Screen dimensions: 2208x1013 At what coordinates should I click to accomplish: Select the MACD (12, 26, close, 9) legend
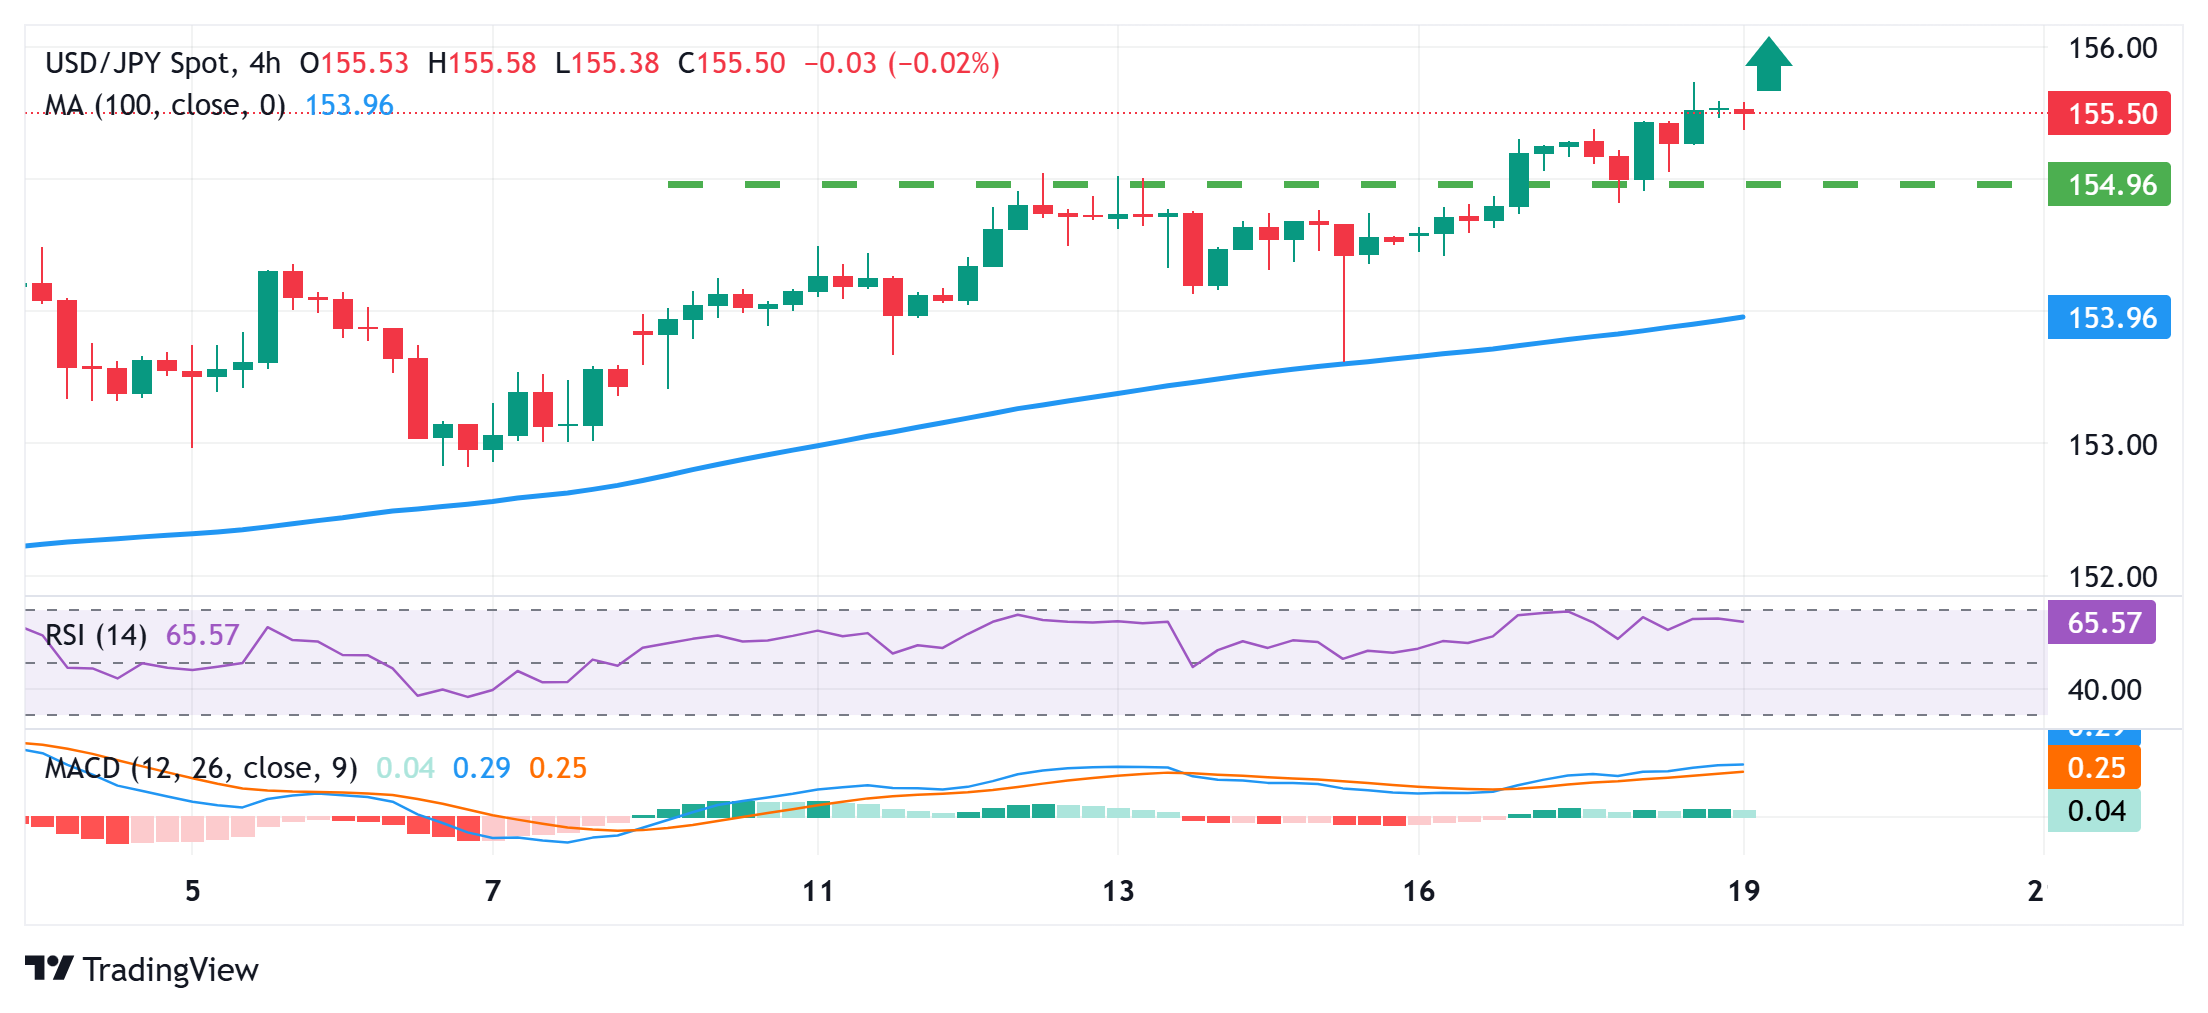coord(201,768)
